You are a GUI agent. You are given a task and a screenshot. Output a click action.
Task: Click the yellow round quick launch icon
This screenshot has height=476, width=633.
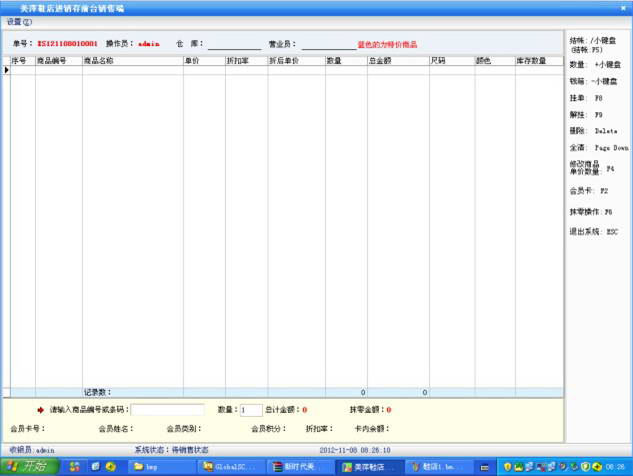111,467
